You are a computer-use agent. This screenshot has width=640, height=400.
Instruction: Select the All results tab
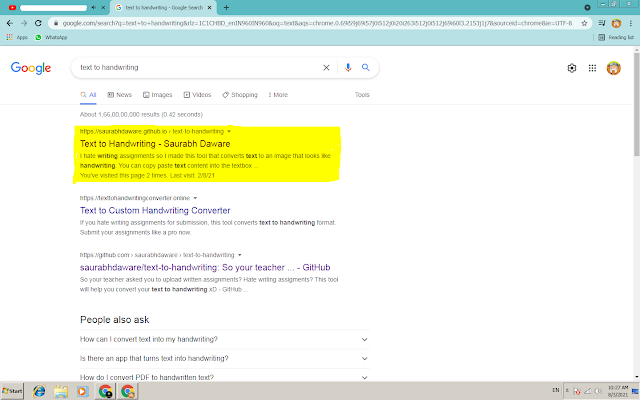88,95
